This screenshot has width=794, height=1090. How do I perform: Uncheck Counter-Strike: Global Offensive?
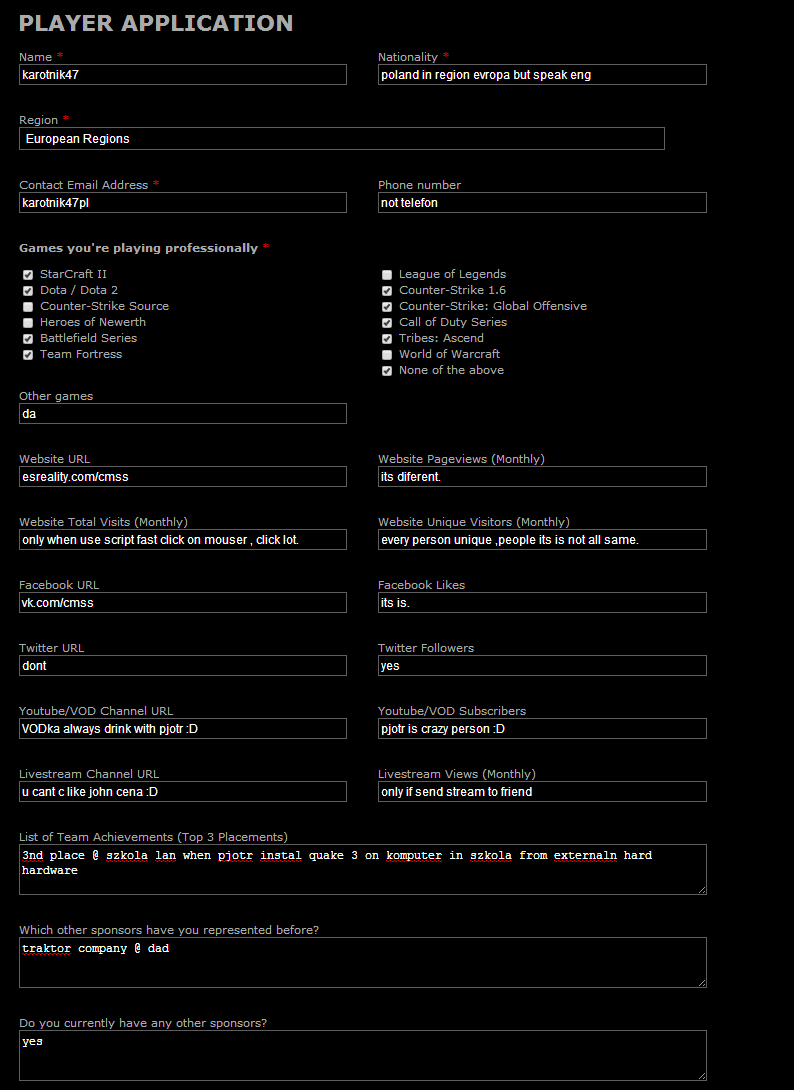(387, 306)
